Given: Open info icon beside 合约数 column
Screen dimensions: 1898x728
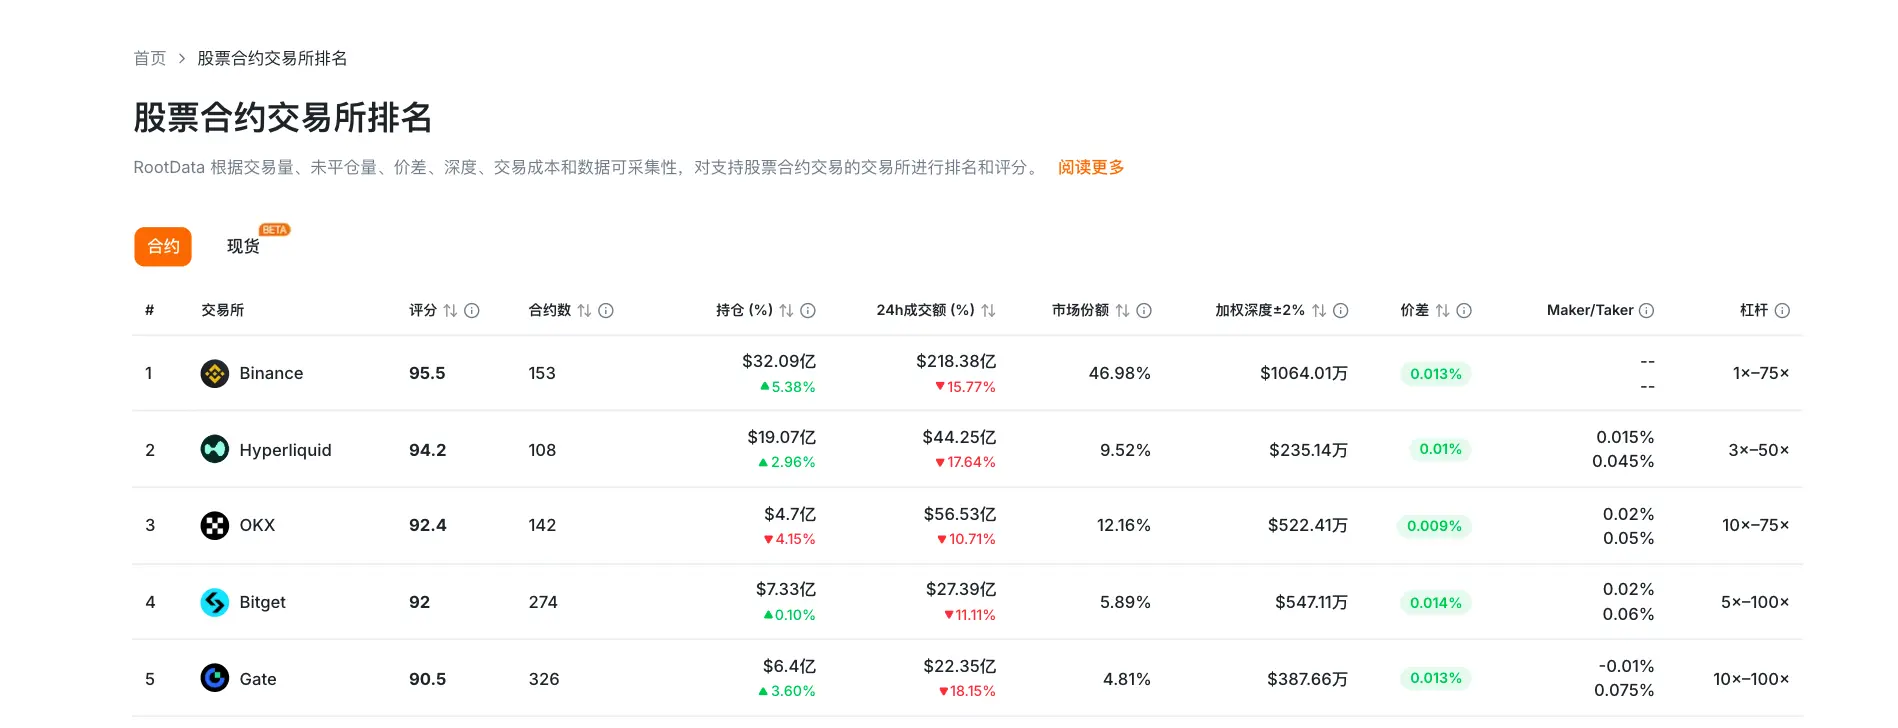Looking at the screenshot, I should tap(606, 311).
